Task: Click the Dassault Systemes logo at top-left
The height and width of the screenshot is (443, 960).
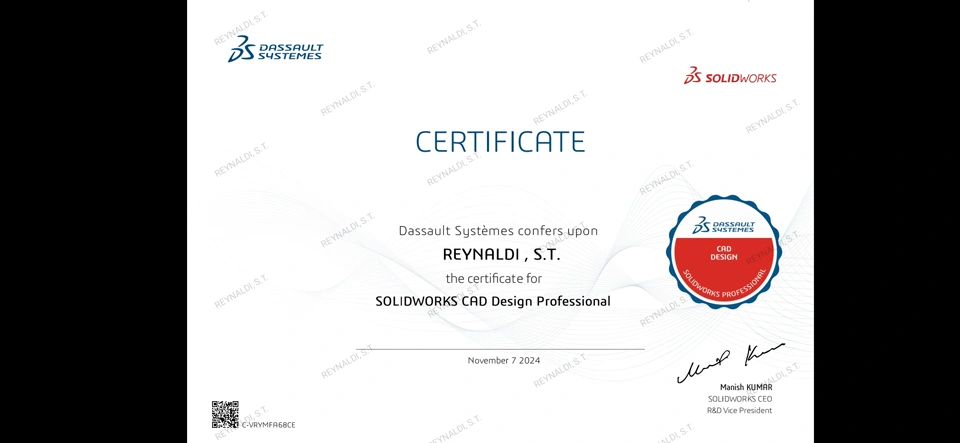Action: tap(276, 48)
